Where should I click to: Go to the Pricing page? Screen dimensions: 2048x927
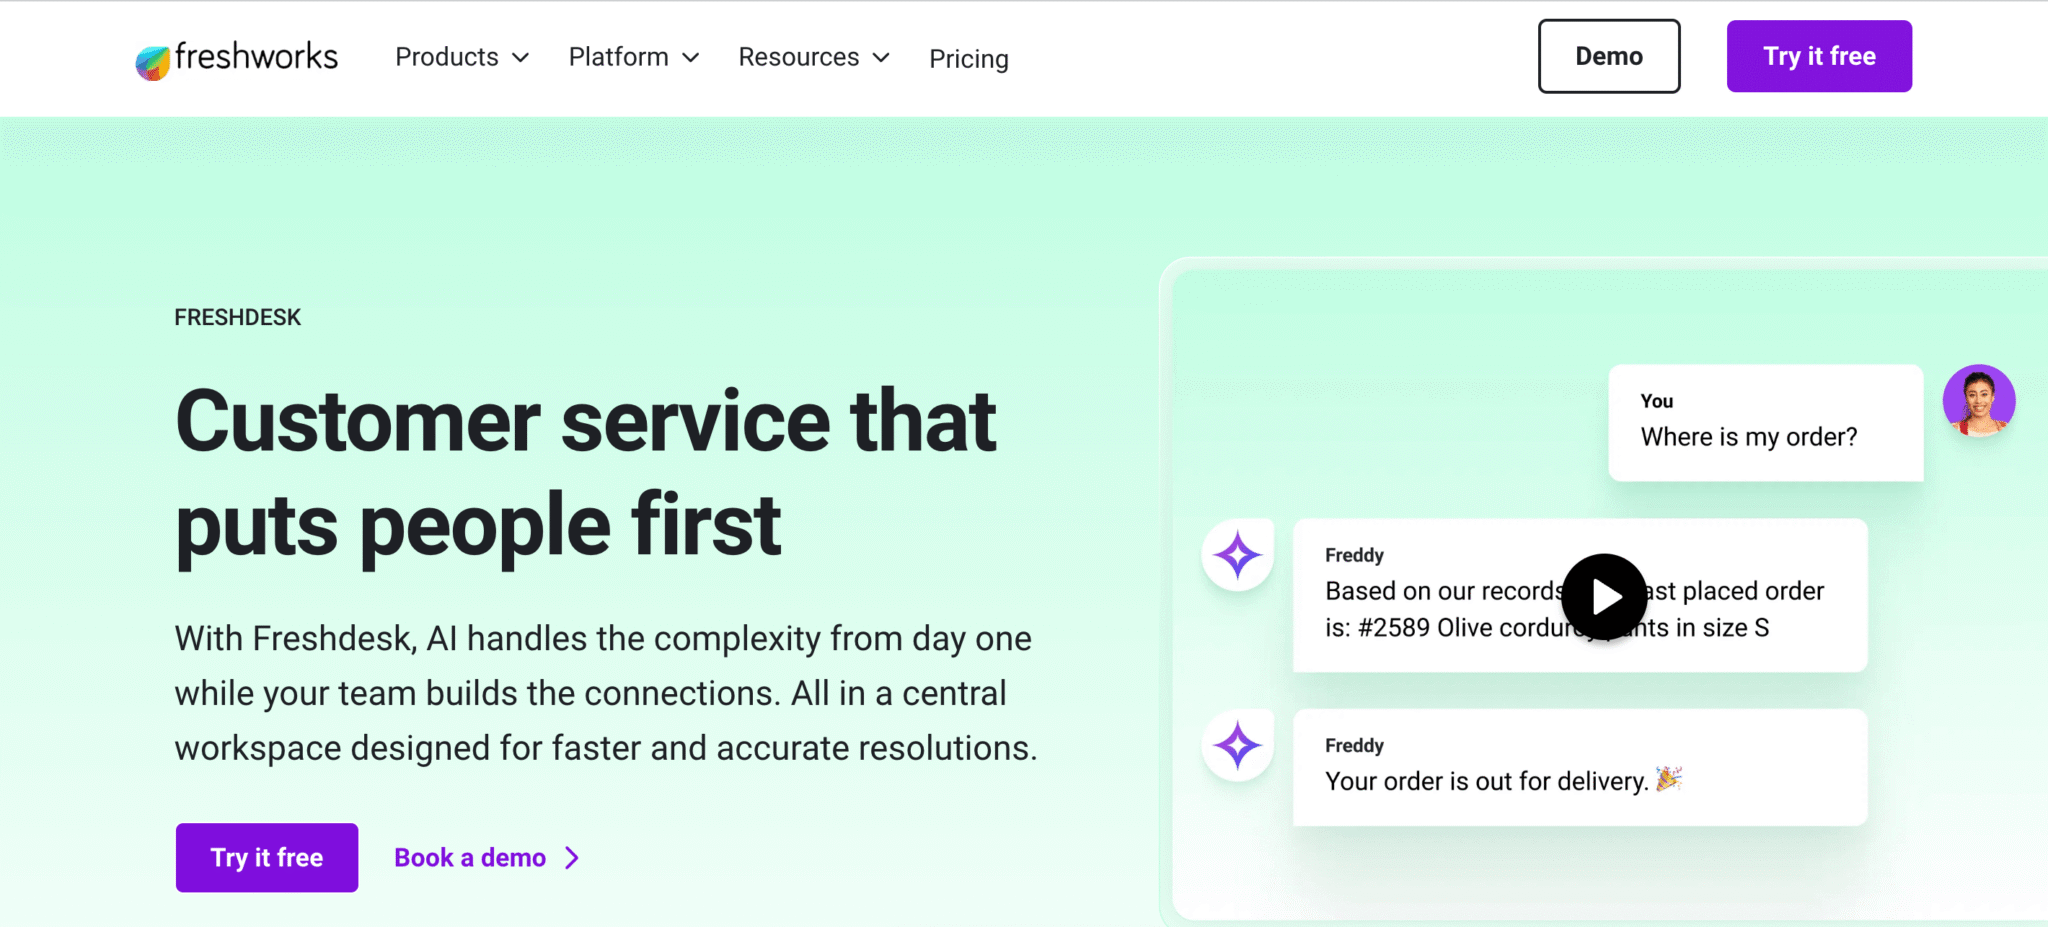(969, 59)
